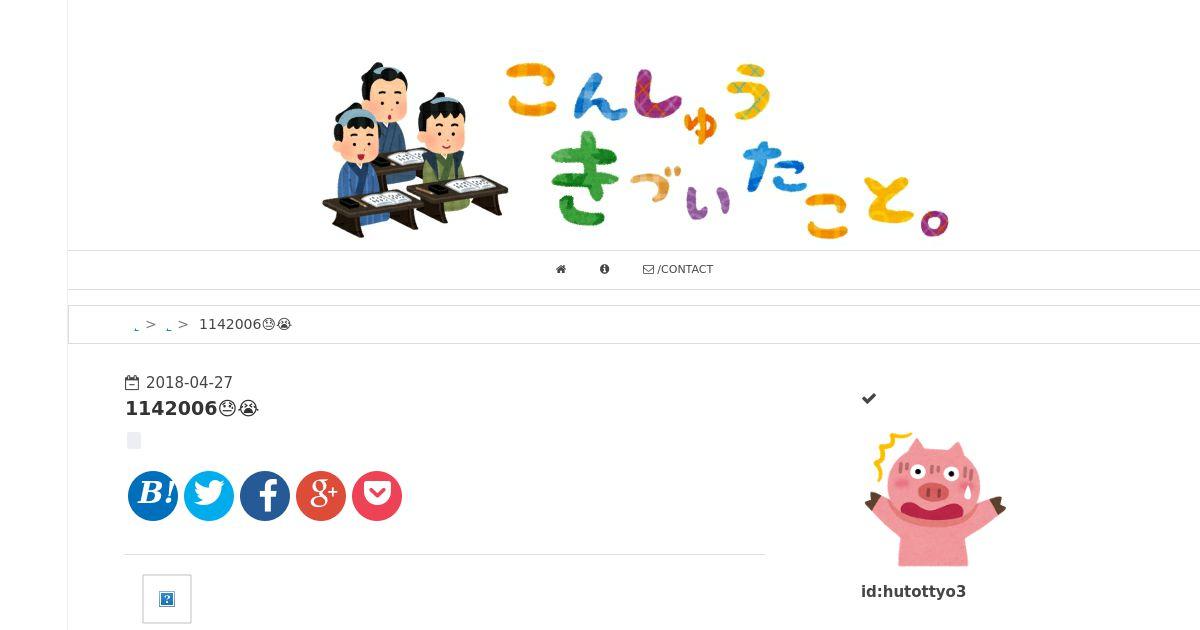Click second breadcrumb link
The height and width of the screenshot is (630, 1200).
168,327
